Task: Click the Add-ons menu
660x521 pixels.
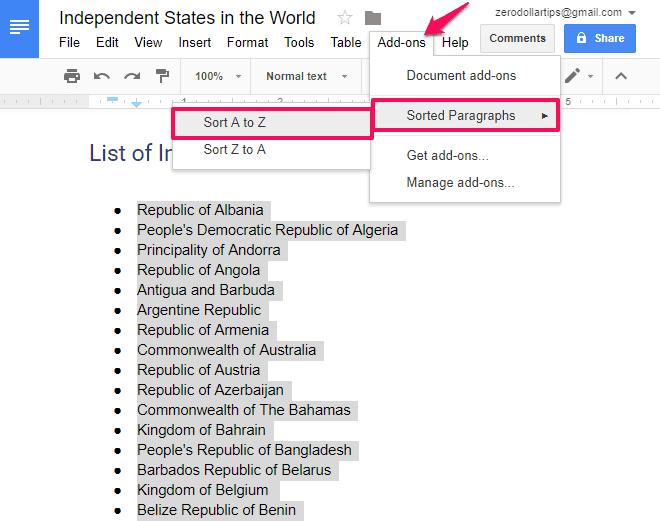Action: (401, 43)
